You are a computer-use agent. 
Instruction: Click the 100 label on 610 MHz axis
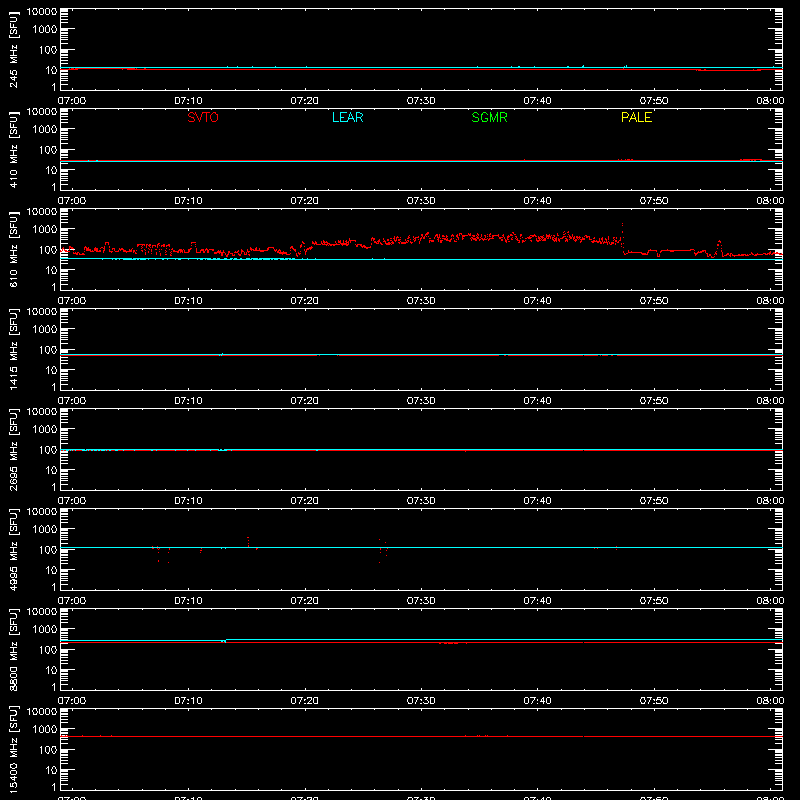pos(48,250)
